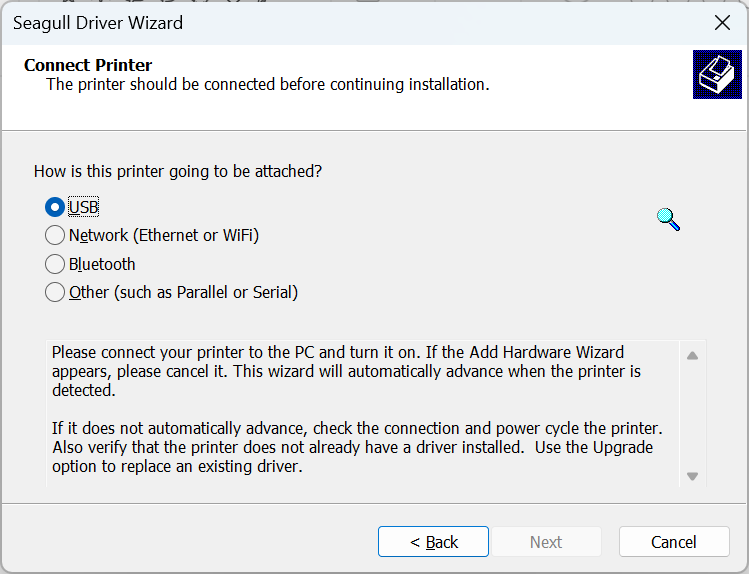
Task: Click the "printer should be connected" subtitle text
Action: (x=267, y=84)
